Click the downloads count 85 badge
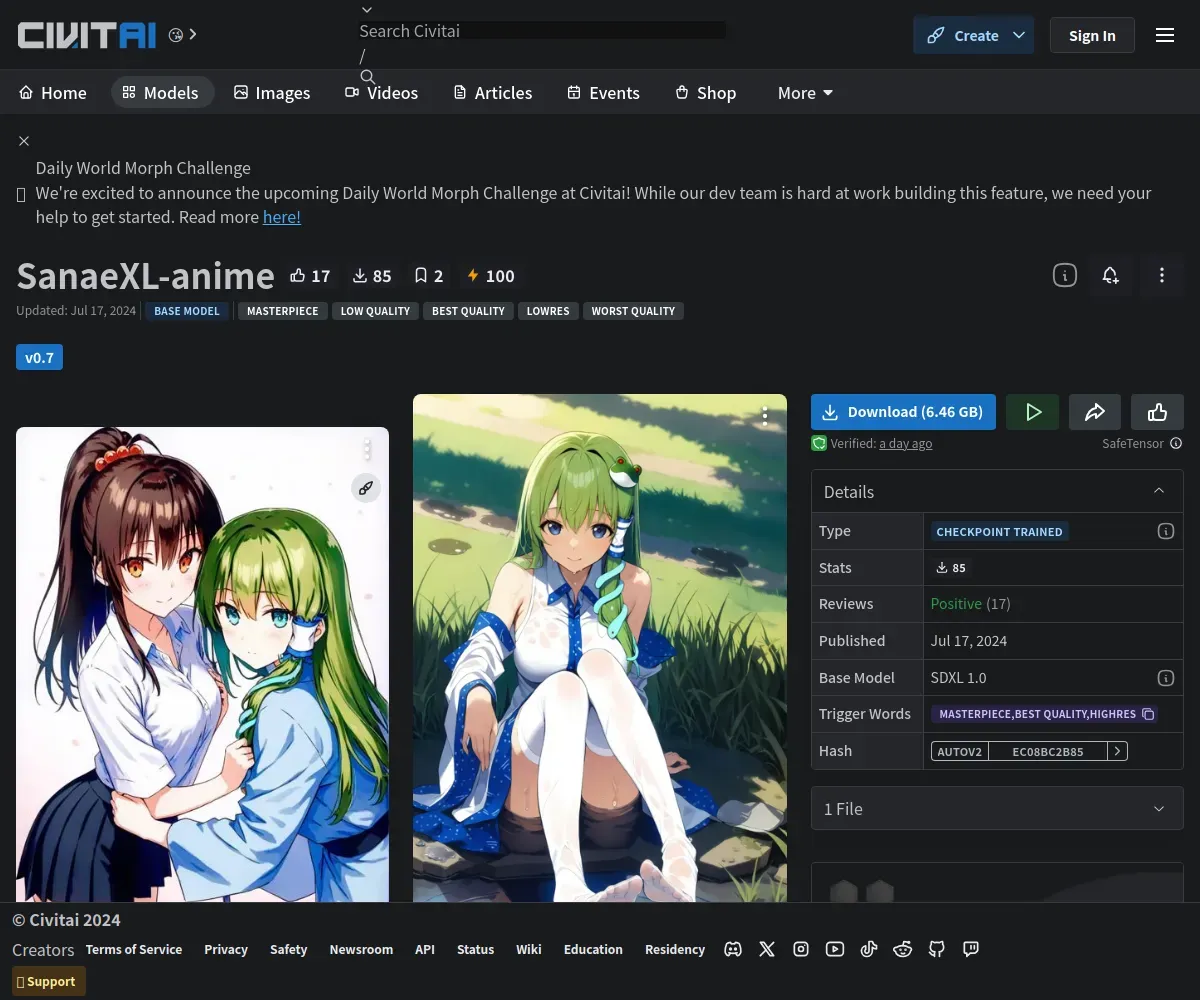The height and width of the screenshot is (1000, 1200). pyautogui.click(x=372, y=276)
